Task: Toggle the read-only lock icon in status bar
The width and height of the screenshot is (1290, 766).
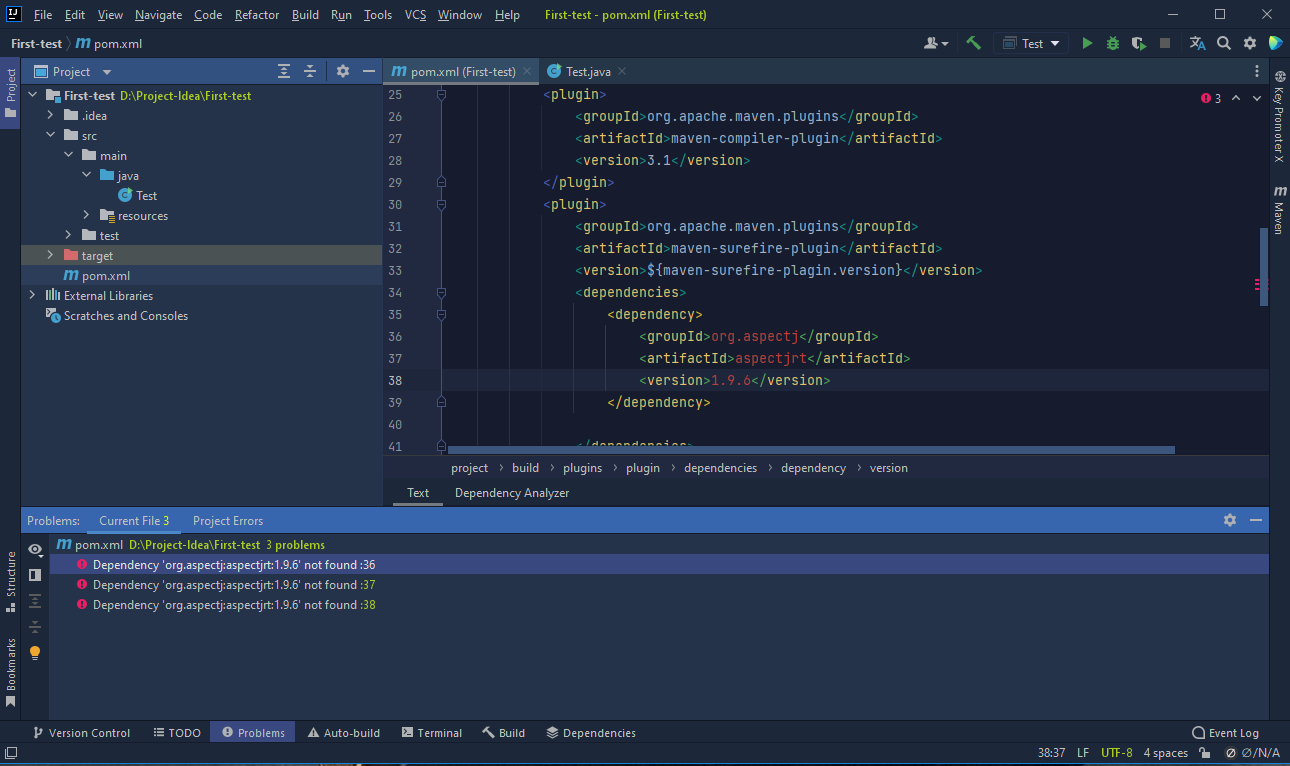Action: pos(1207,753)
